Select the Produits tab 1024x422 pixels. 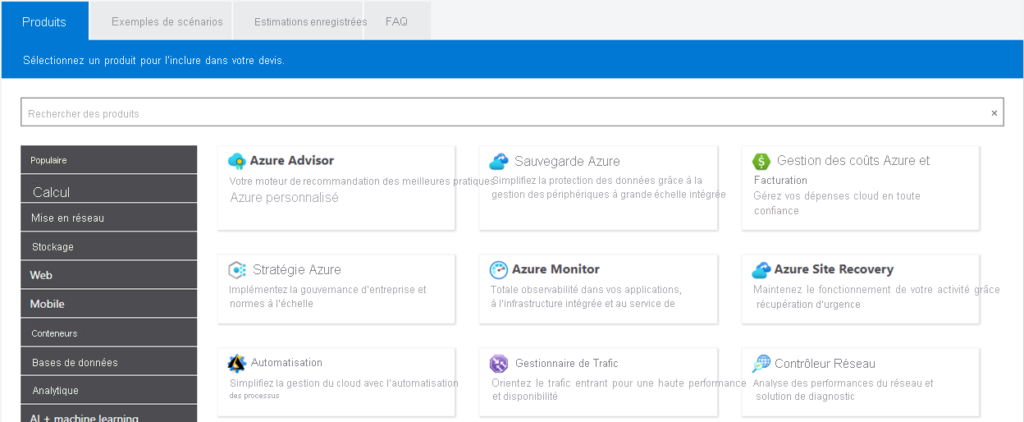44,21
